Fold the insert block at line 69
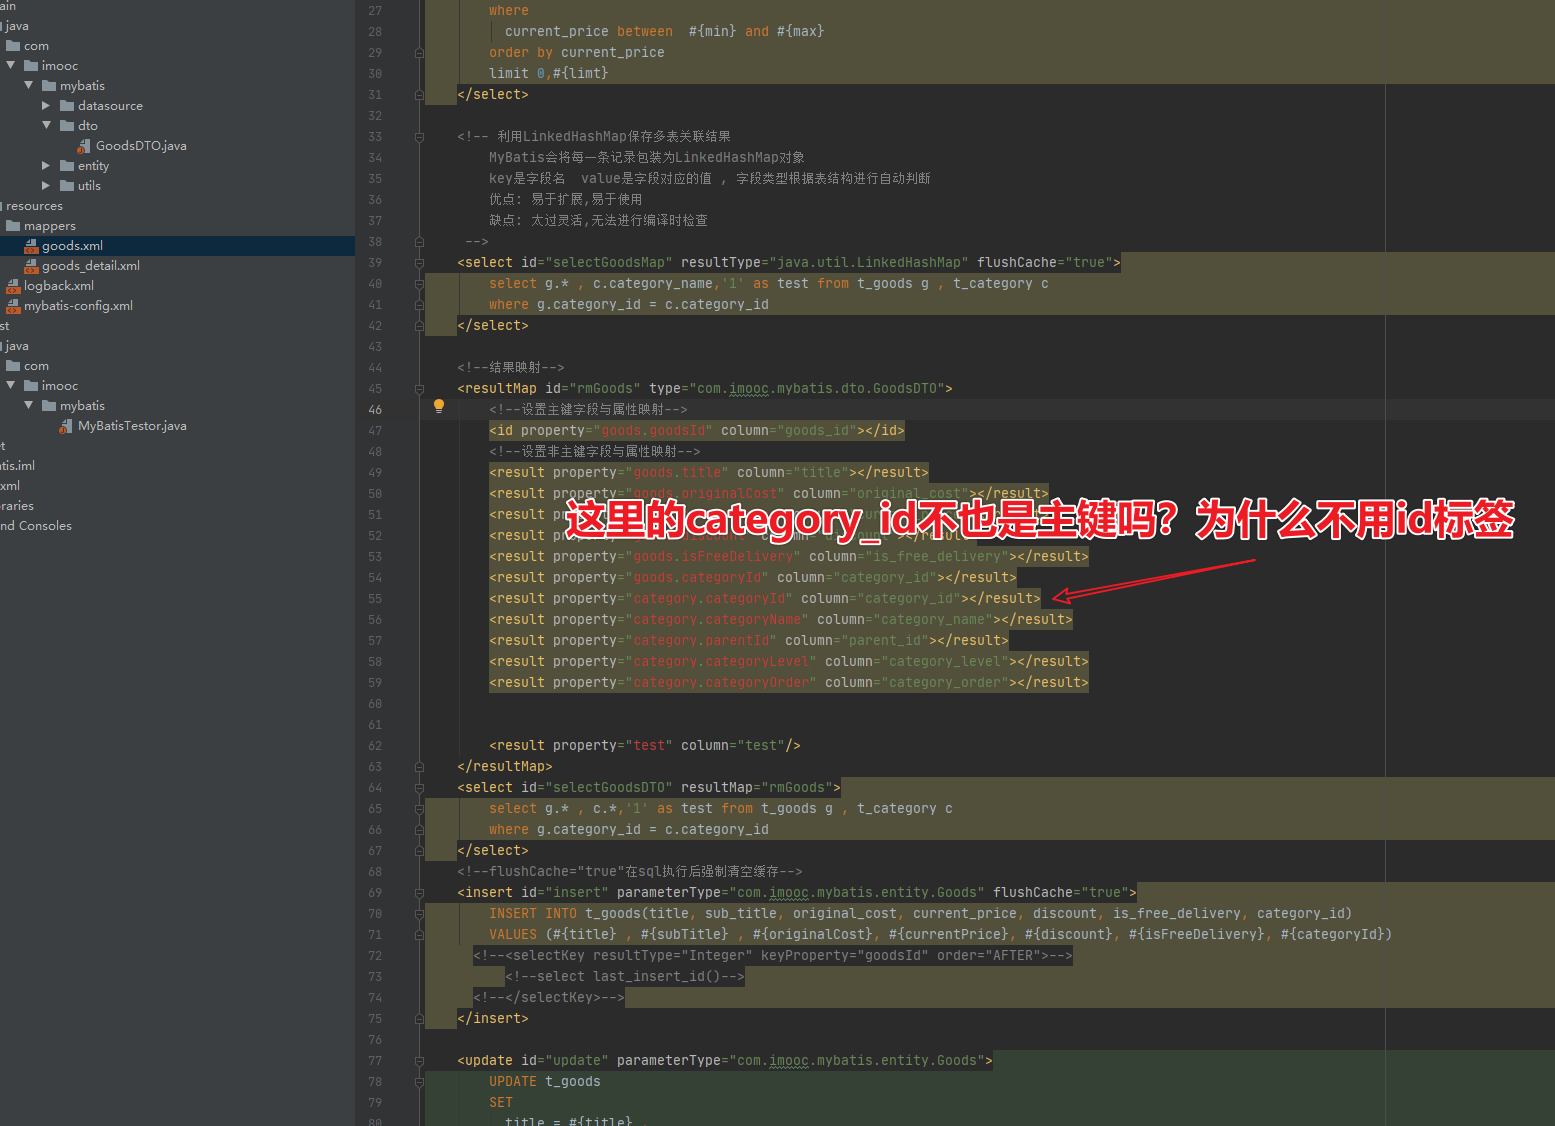Screen dimensions: 1555x1126 point(419,893)
